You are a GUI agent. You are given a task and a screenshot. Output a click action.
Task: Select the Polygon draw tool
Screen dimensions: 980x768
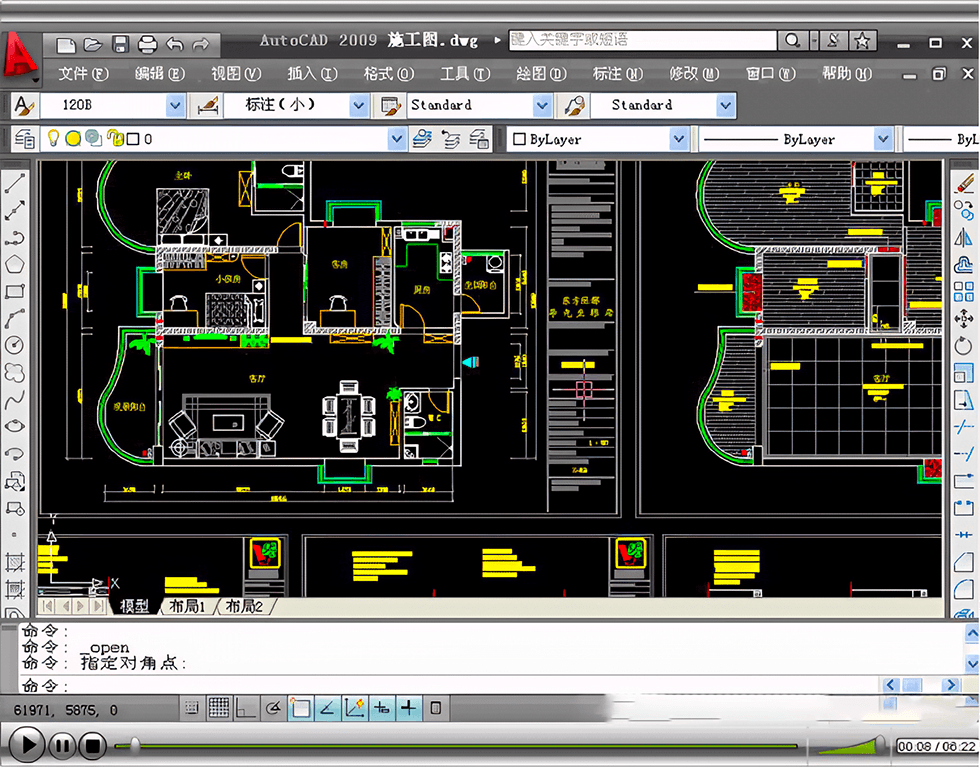pyautogui.click(x=15, y=265)
